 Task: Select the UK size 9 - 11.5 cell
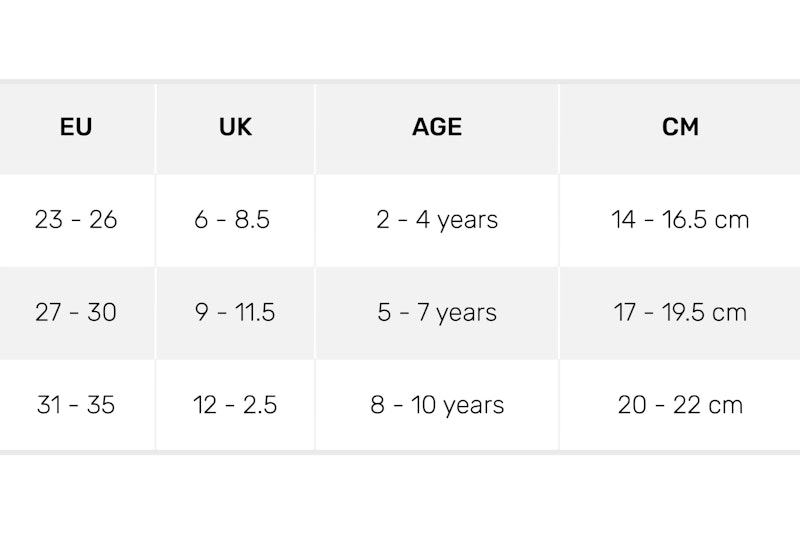tap(235, 313)
